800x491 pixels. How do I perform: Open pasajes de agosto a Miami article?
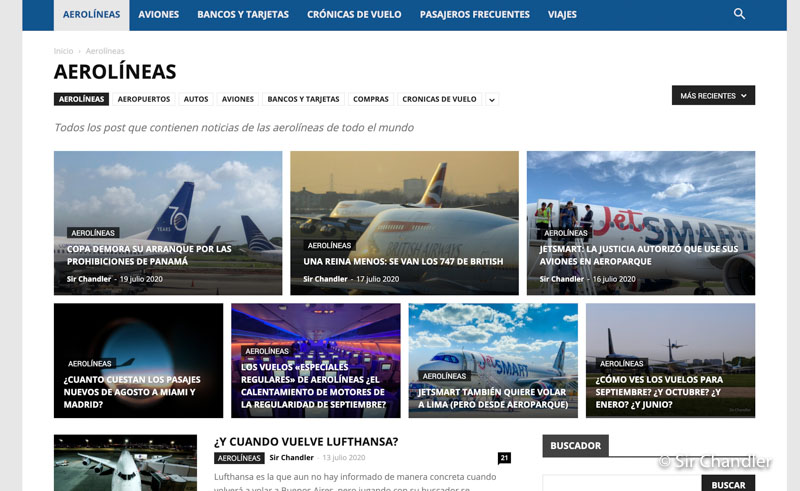click(x=132, y=392)
